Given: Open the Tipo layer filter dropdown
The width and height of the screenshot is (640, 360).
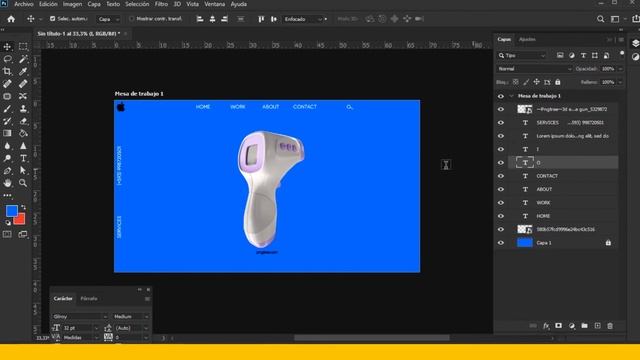Looking at the screenshot, I should tap(521, 55).
